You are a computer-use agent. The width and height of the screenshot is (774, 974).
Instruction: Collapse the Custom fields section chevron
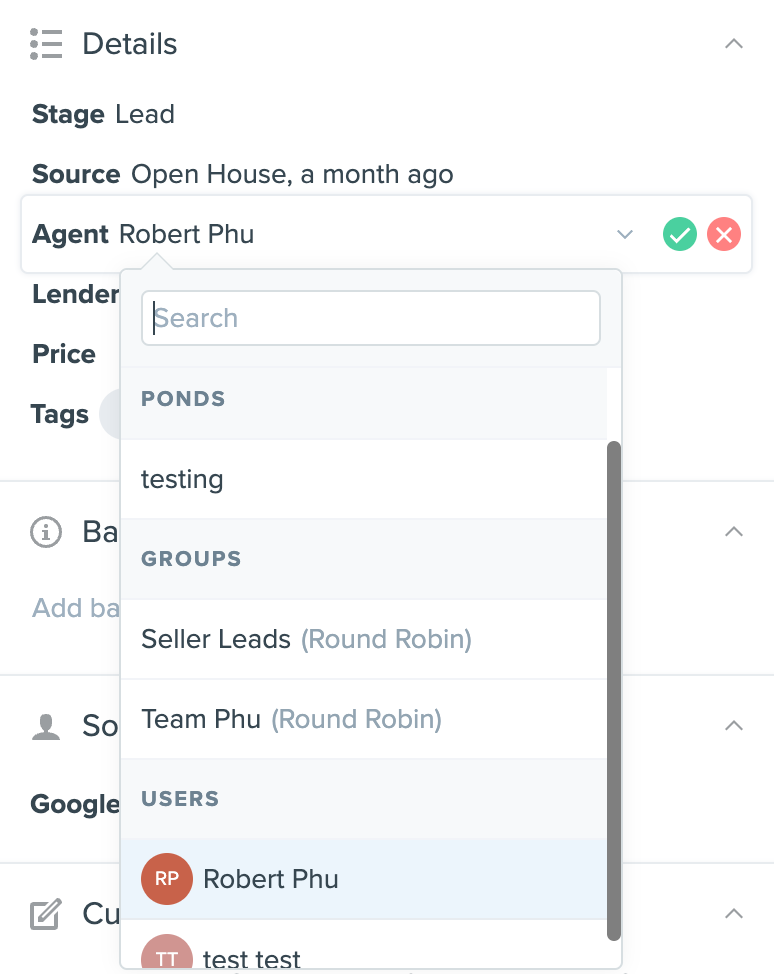pyautogui.click(x=734, y=914)
